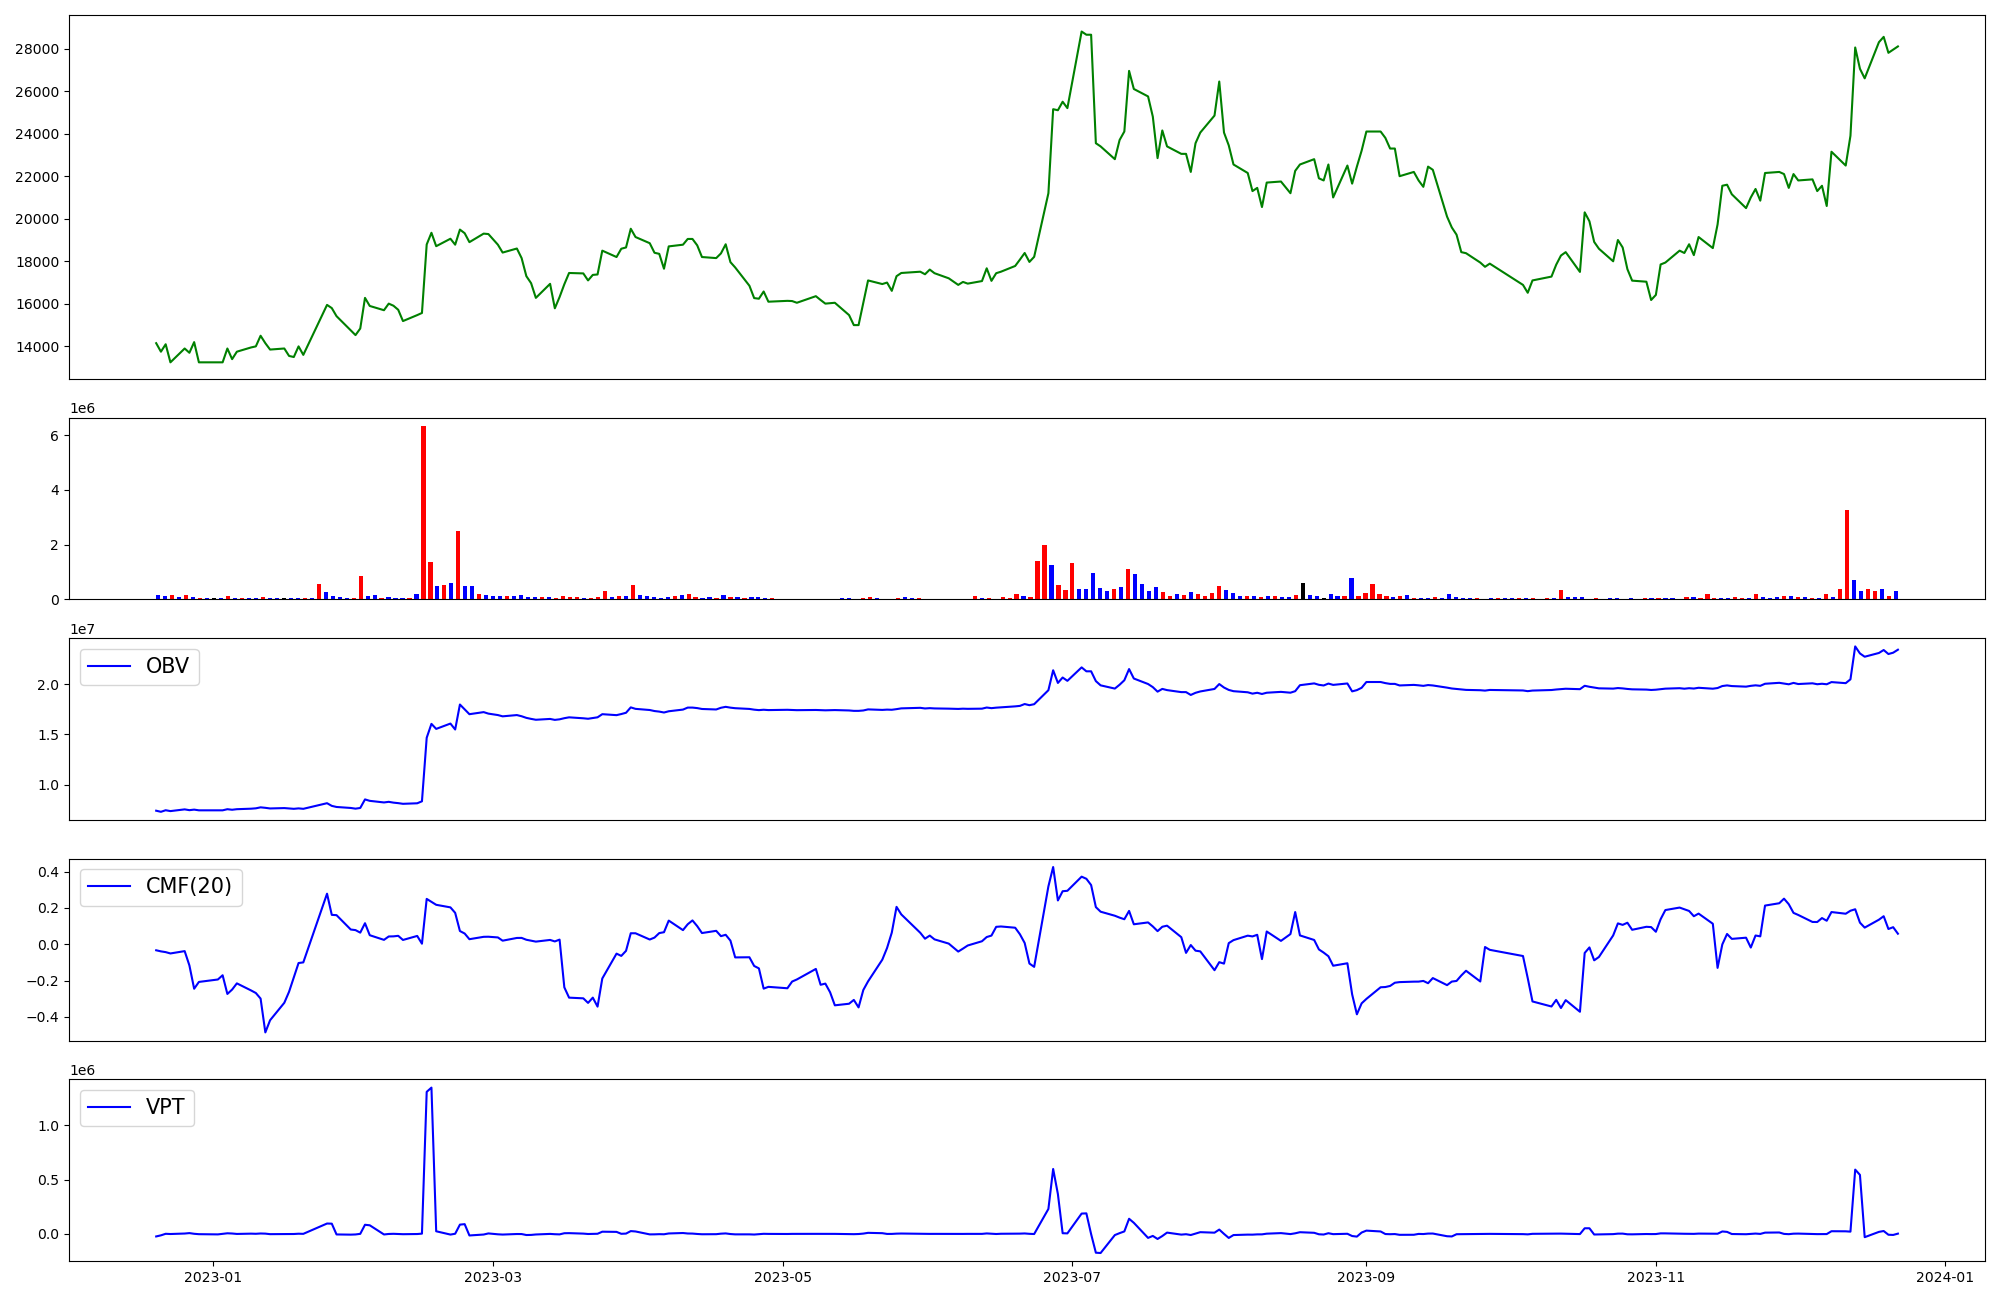This screenshot has height=1300, width=2000.
Task: Click the 14000 price axis label
Action: coord(36,348)
